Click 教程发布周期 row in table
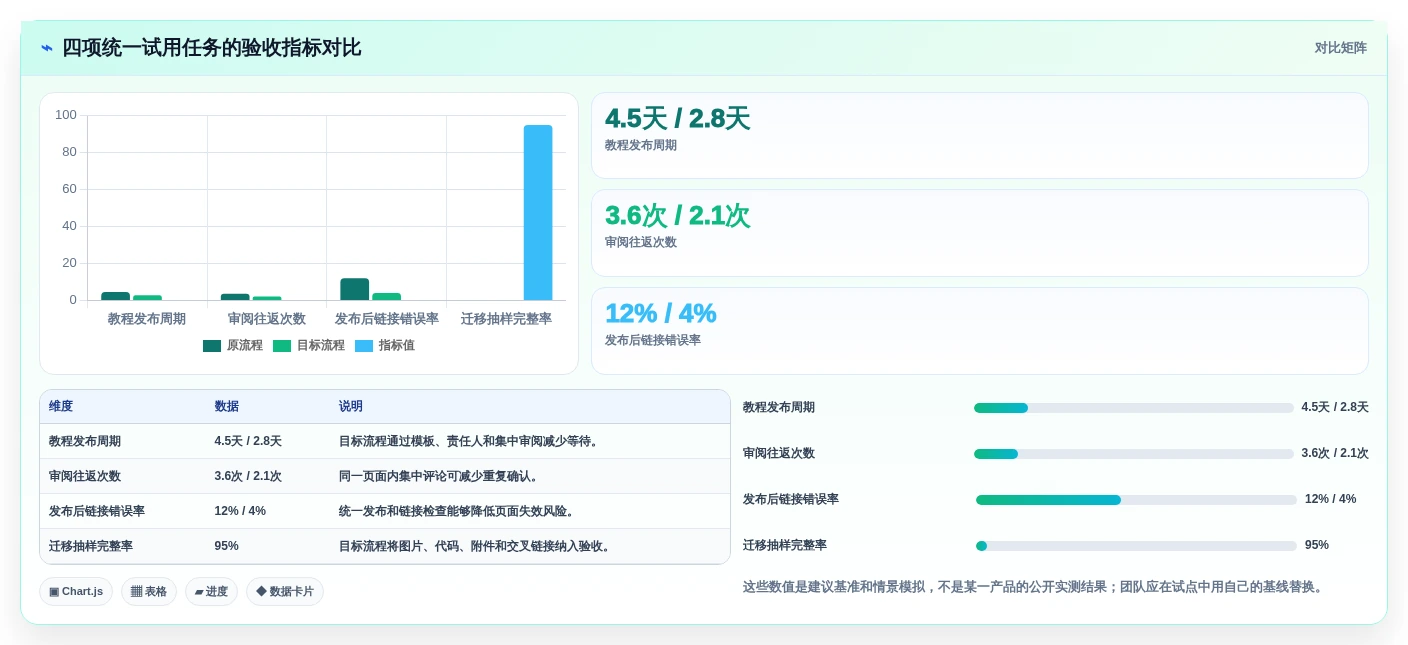The height and width of the screenshot is (645, 1408). 385,441
